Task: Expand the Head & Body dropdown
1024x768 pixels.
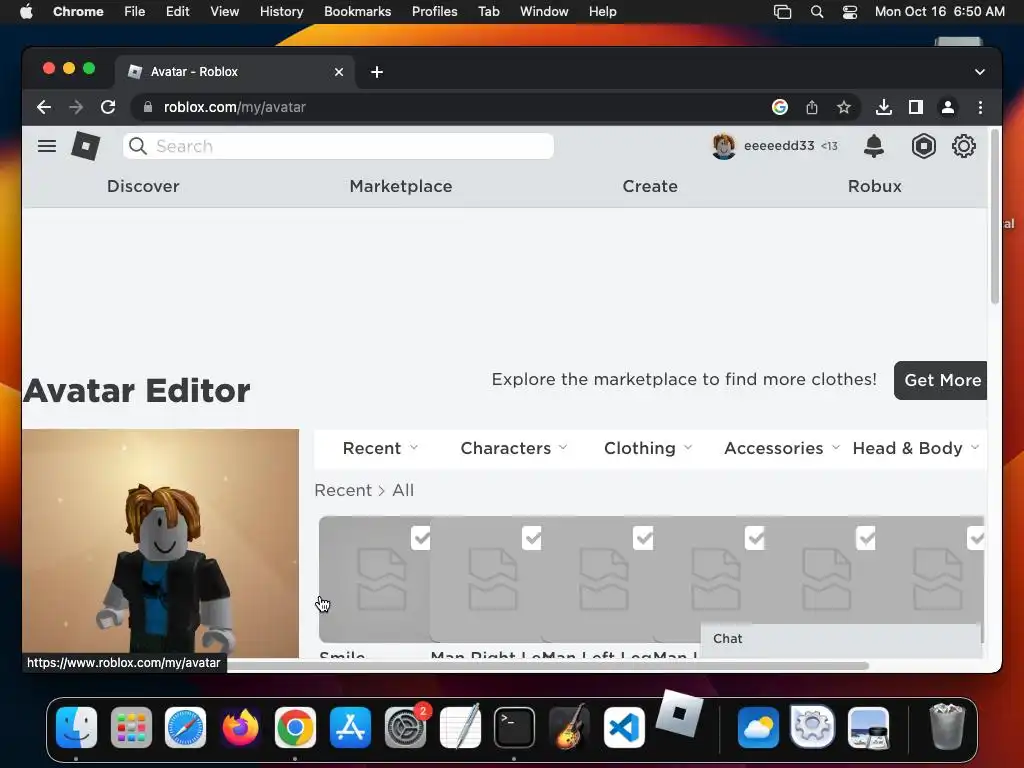Action: [x=916, y=448]
